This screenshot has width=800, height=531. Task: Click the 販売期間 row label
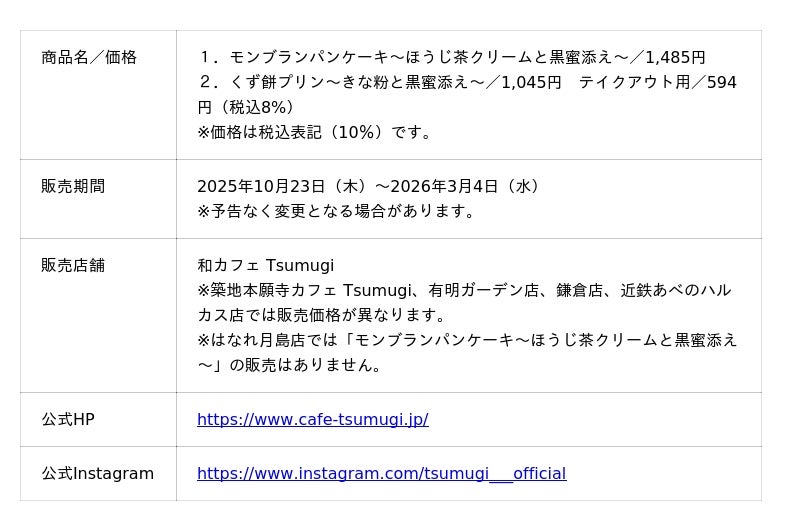pyautogui.click(x=73, y=187)
